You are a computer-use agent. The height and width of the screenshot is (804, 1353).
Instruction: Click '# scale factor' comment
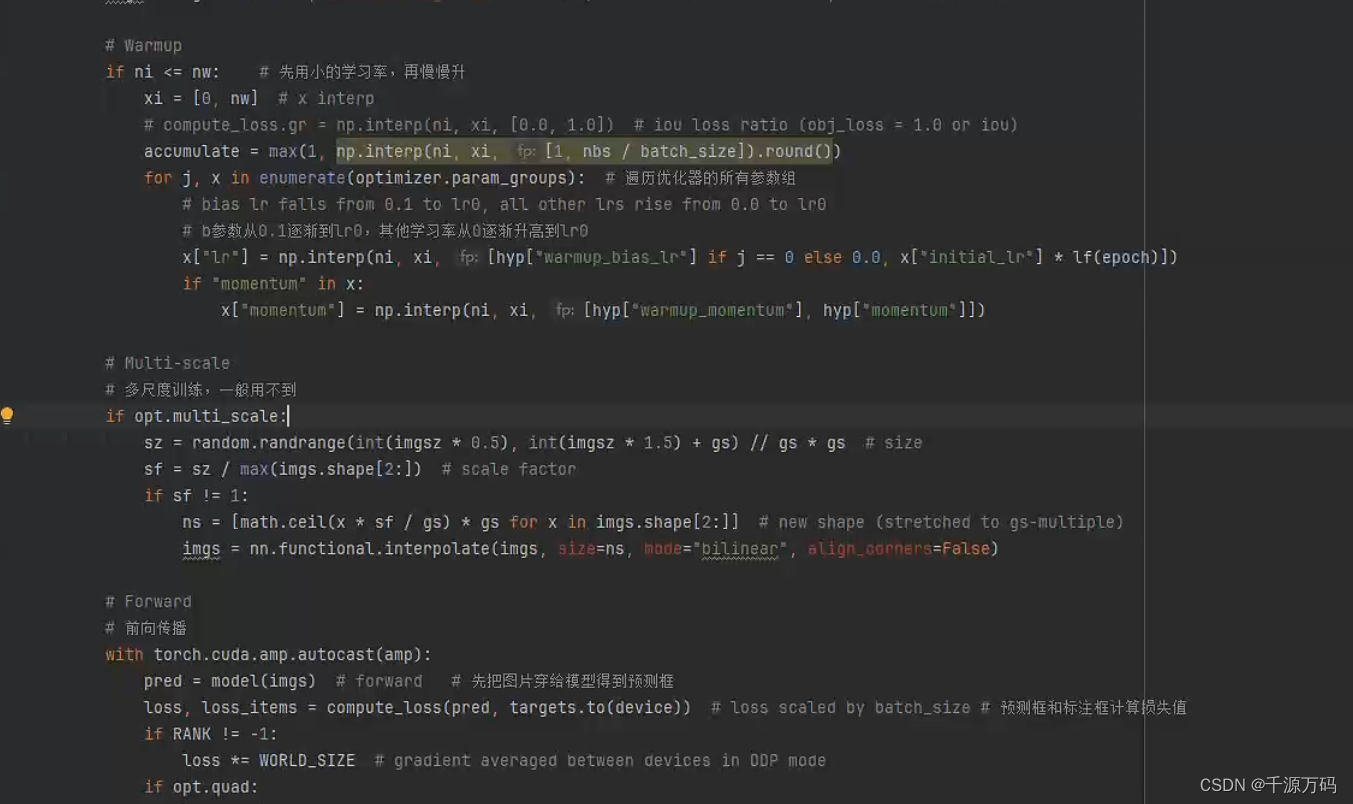click(509, 469)
